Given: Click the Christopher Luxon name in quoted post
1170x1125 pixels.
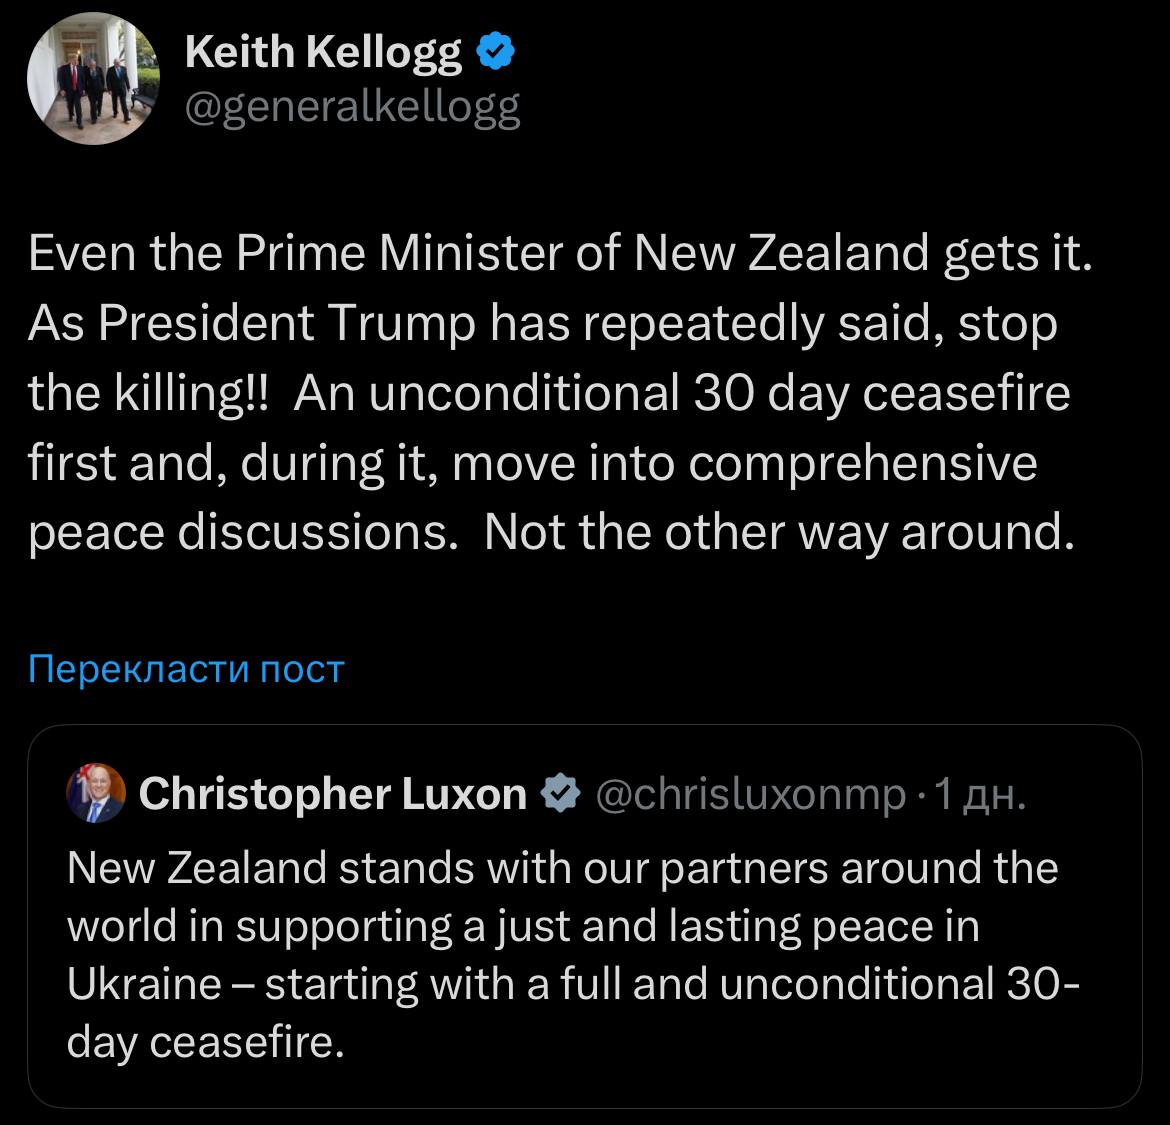Looking at the screenshot, I should pyautogui.click(x=332, y=794).
